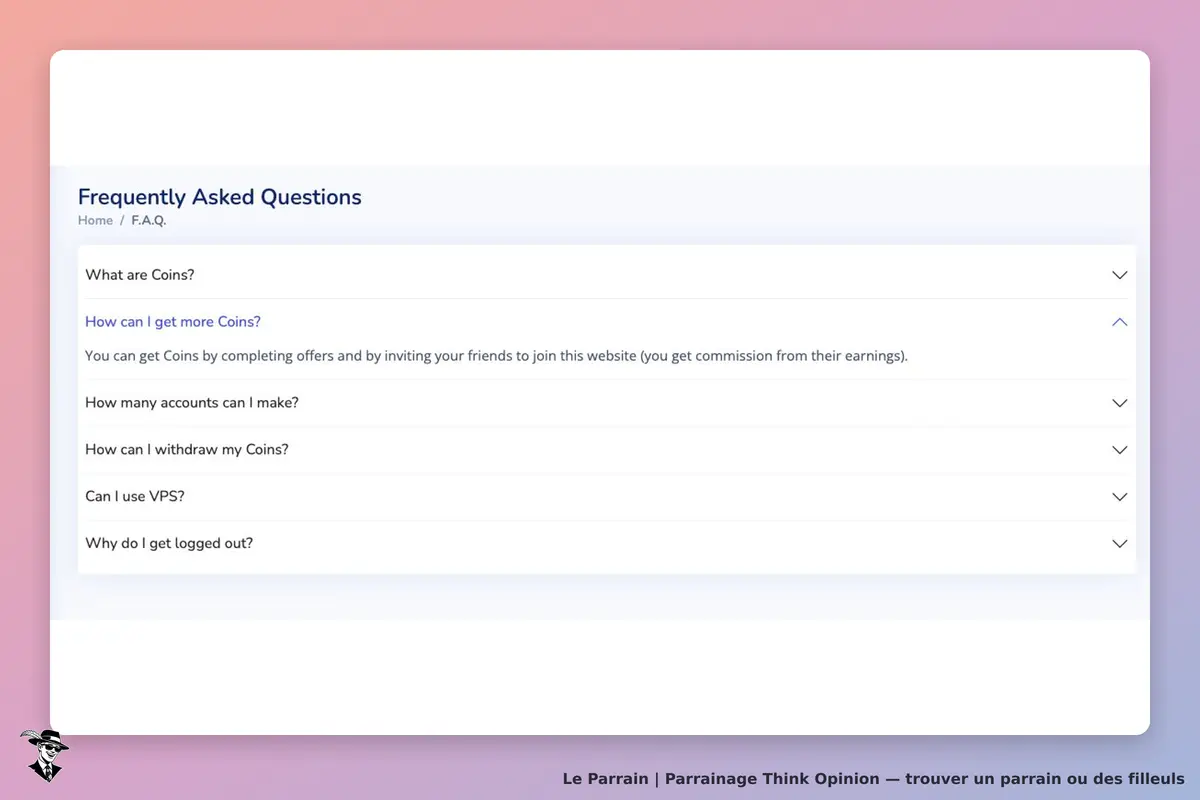
Task: Collapse the "How can I get more Coins?" chevron
Action: coord(1120,322)
